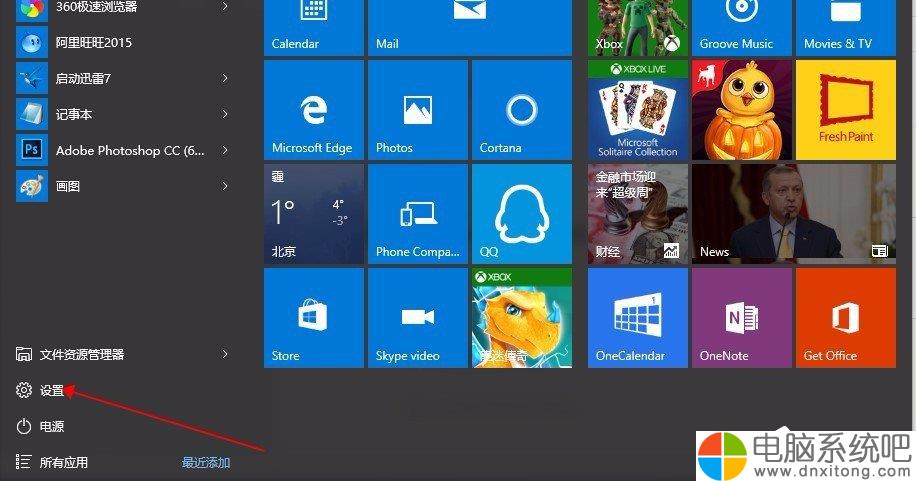Show 所有应用 all apps

(x=51, y=462)
